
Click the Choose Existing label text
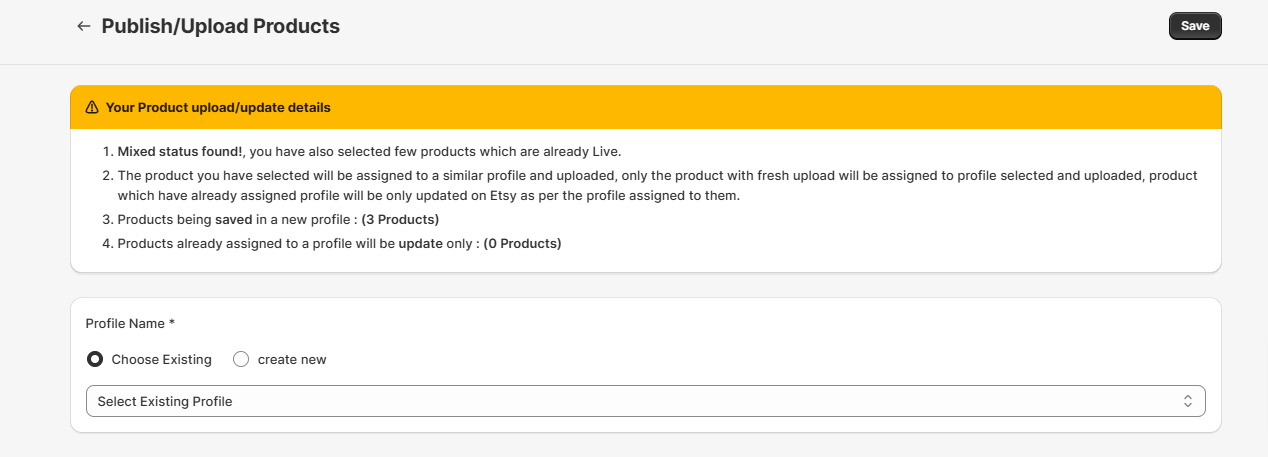(x=162, y=359)
